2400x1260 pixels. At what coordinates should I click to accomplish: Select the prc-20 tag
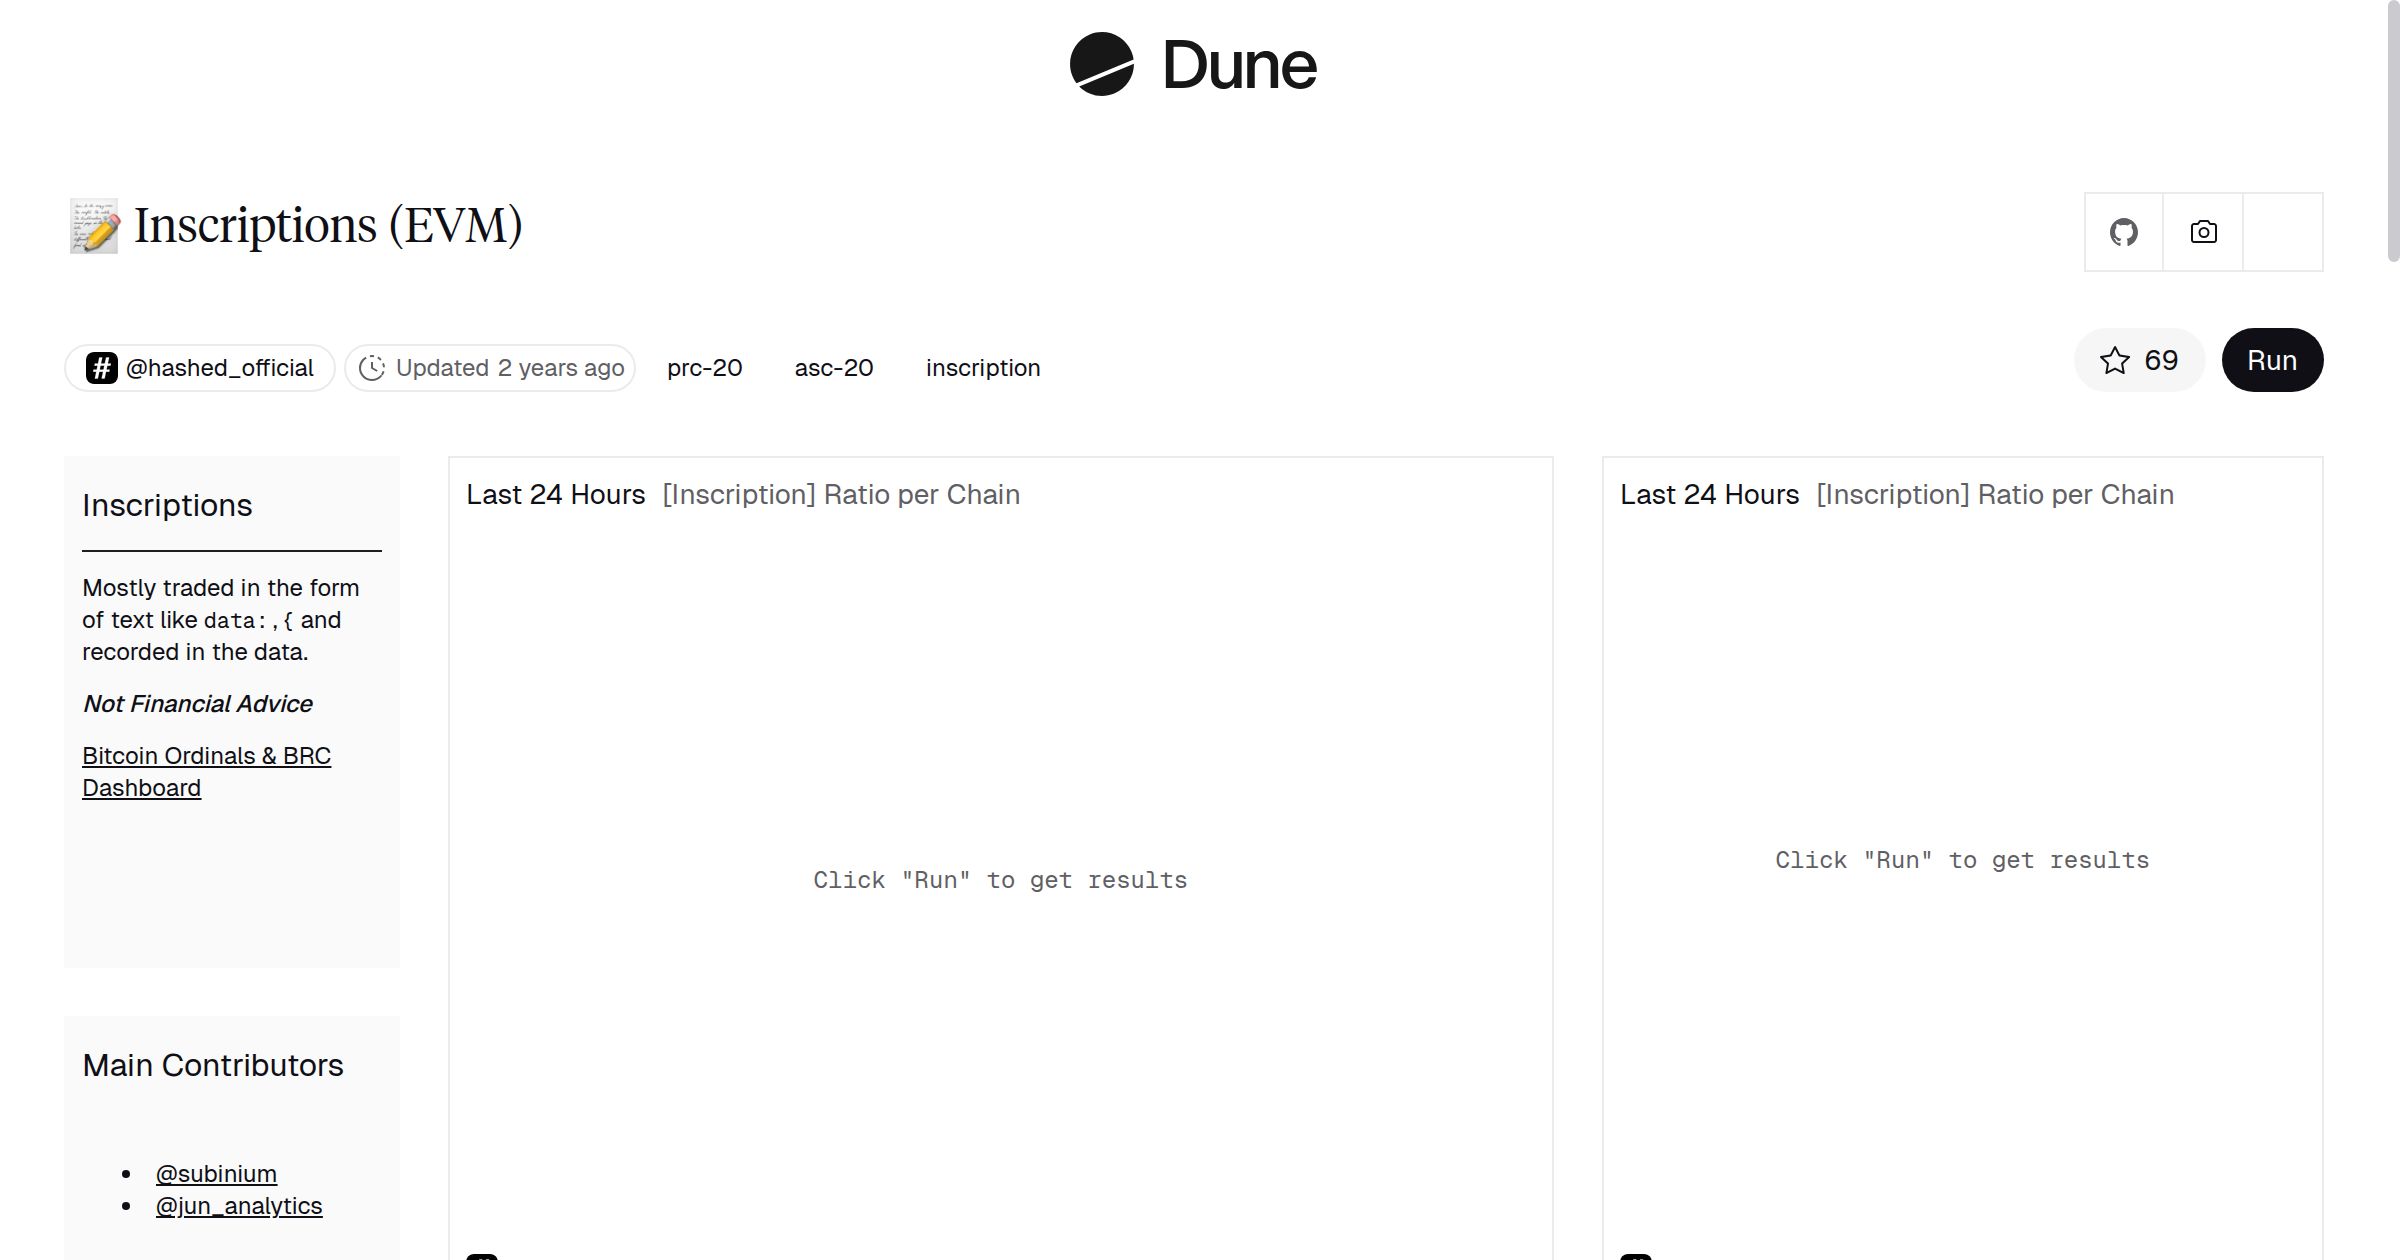click(x=704, y=368)
